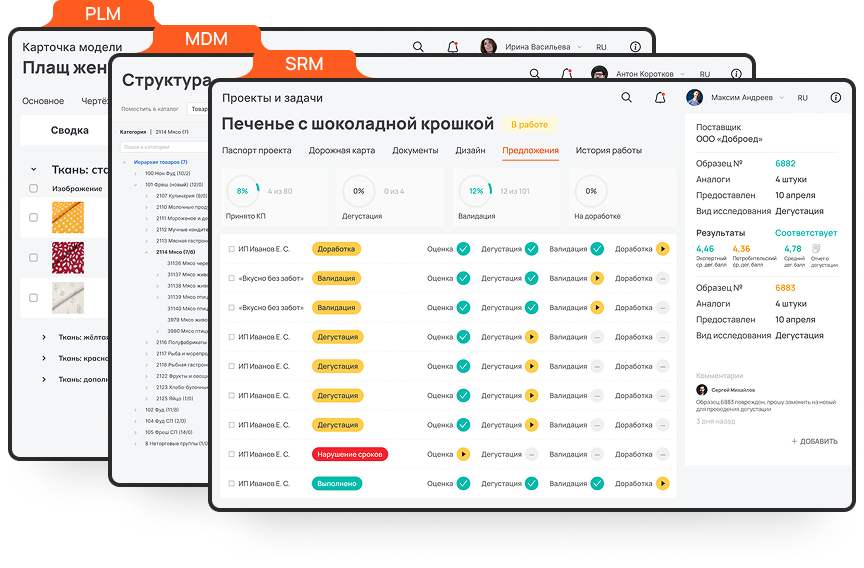
Task: Click play icon in Нарушение сроков row
Action: click(463, 454)
